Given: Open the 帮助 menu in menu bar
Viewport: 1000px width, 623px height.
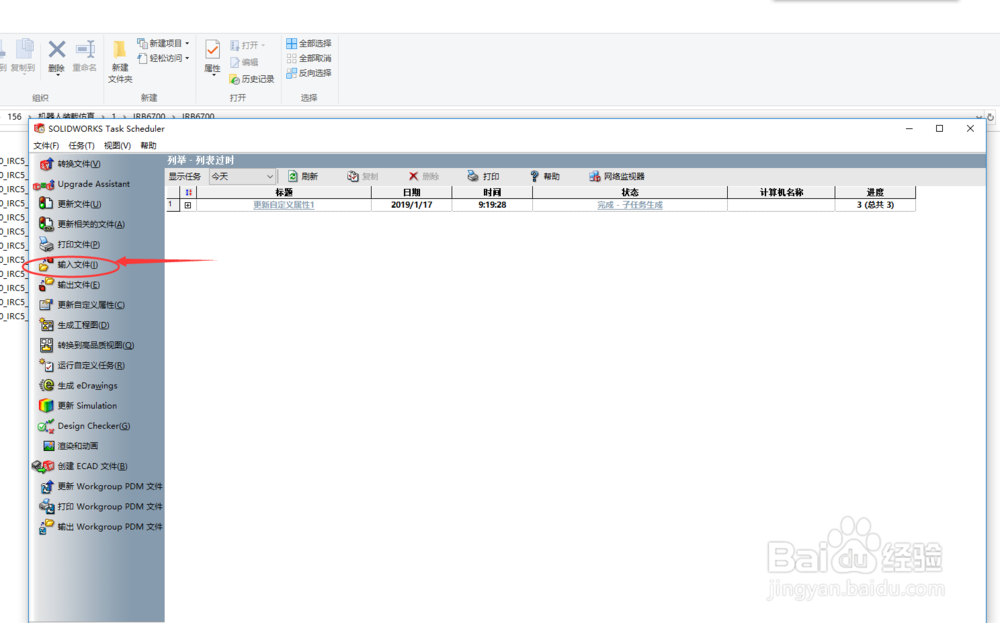Looking at the screenshot, I should tap(149, 146).
